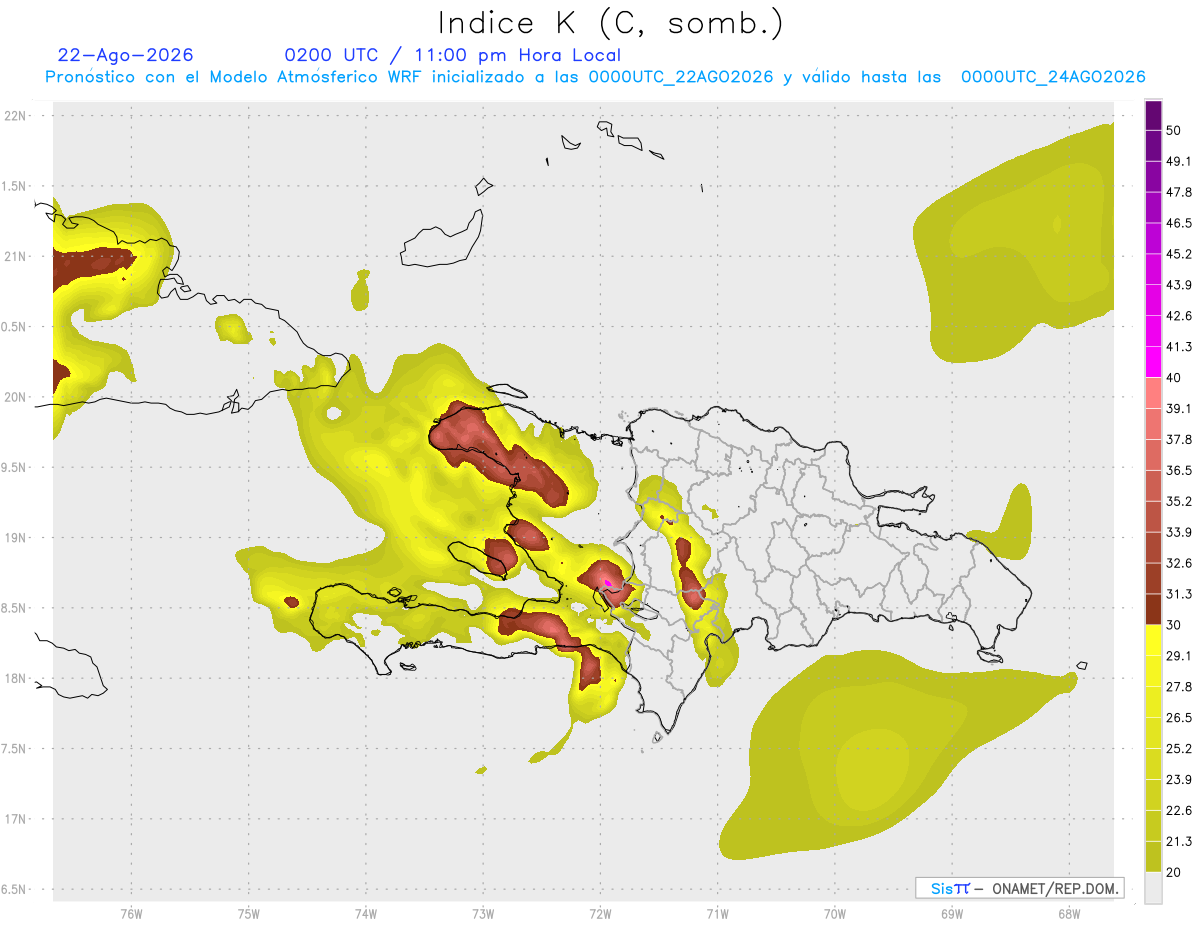1200x927 pixels.
Task: Click the '37.8' color scale value
Action: (x=1179, y=440)
